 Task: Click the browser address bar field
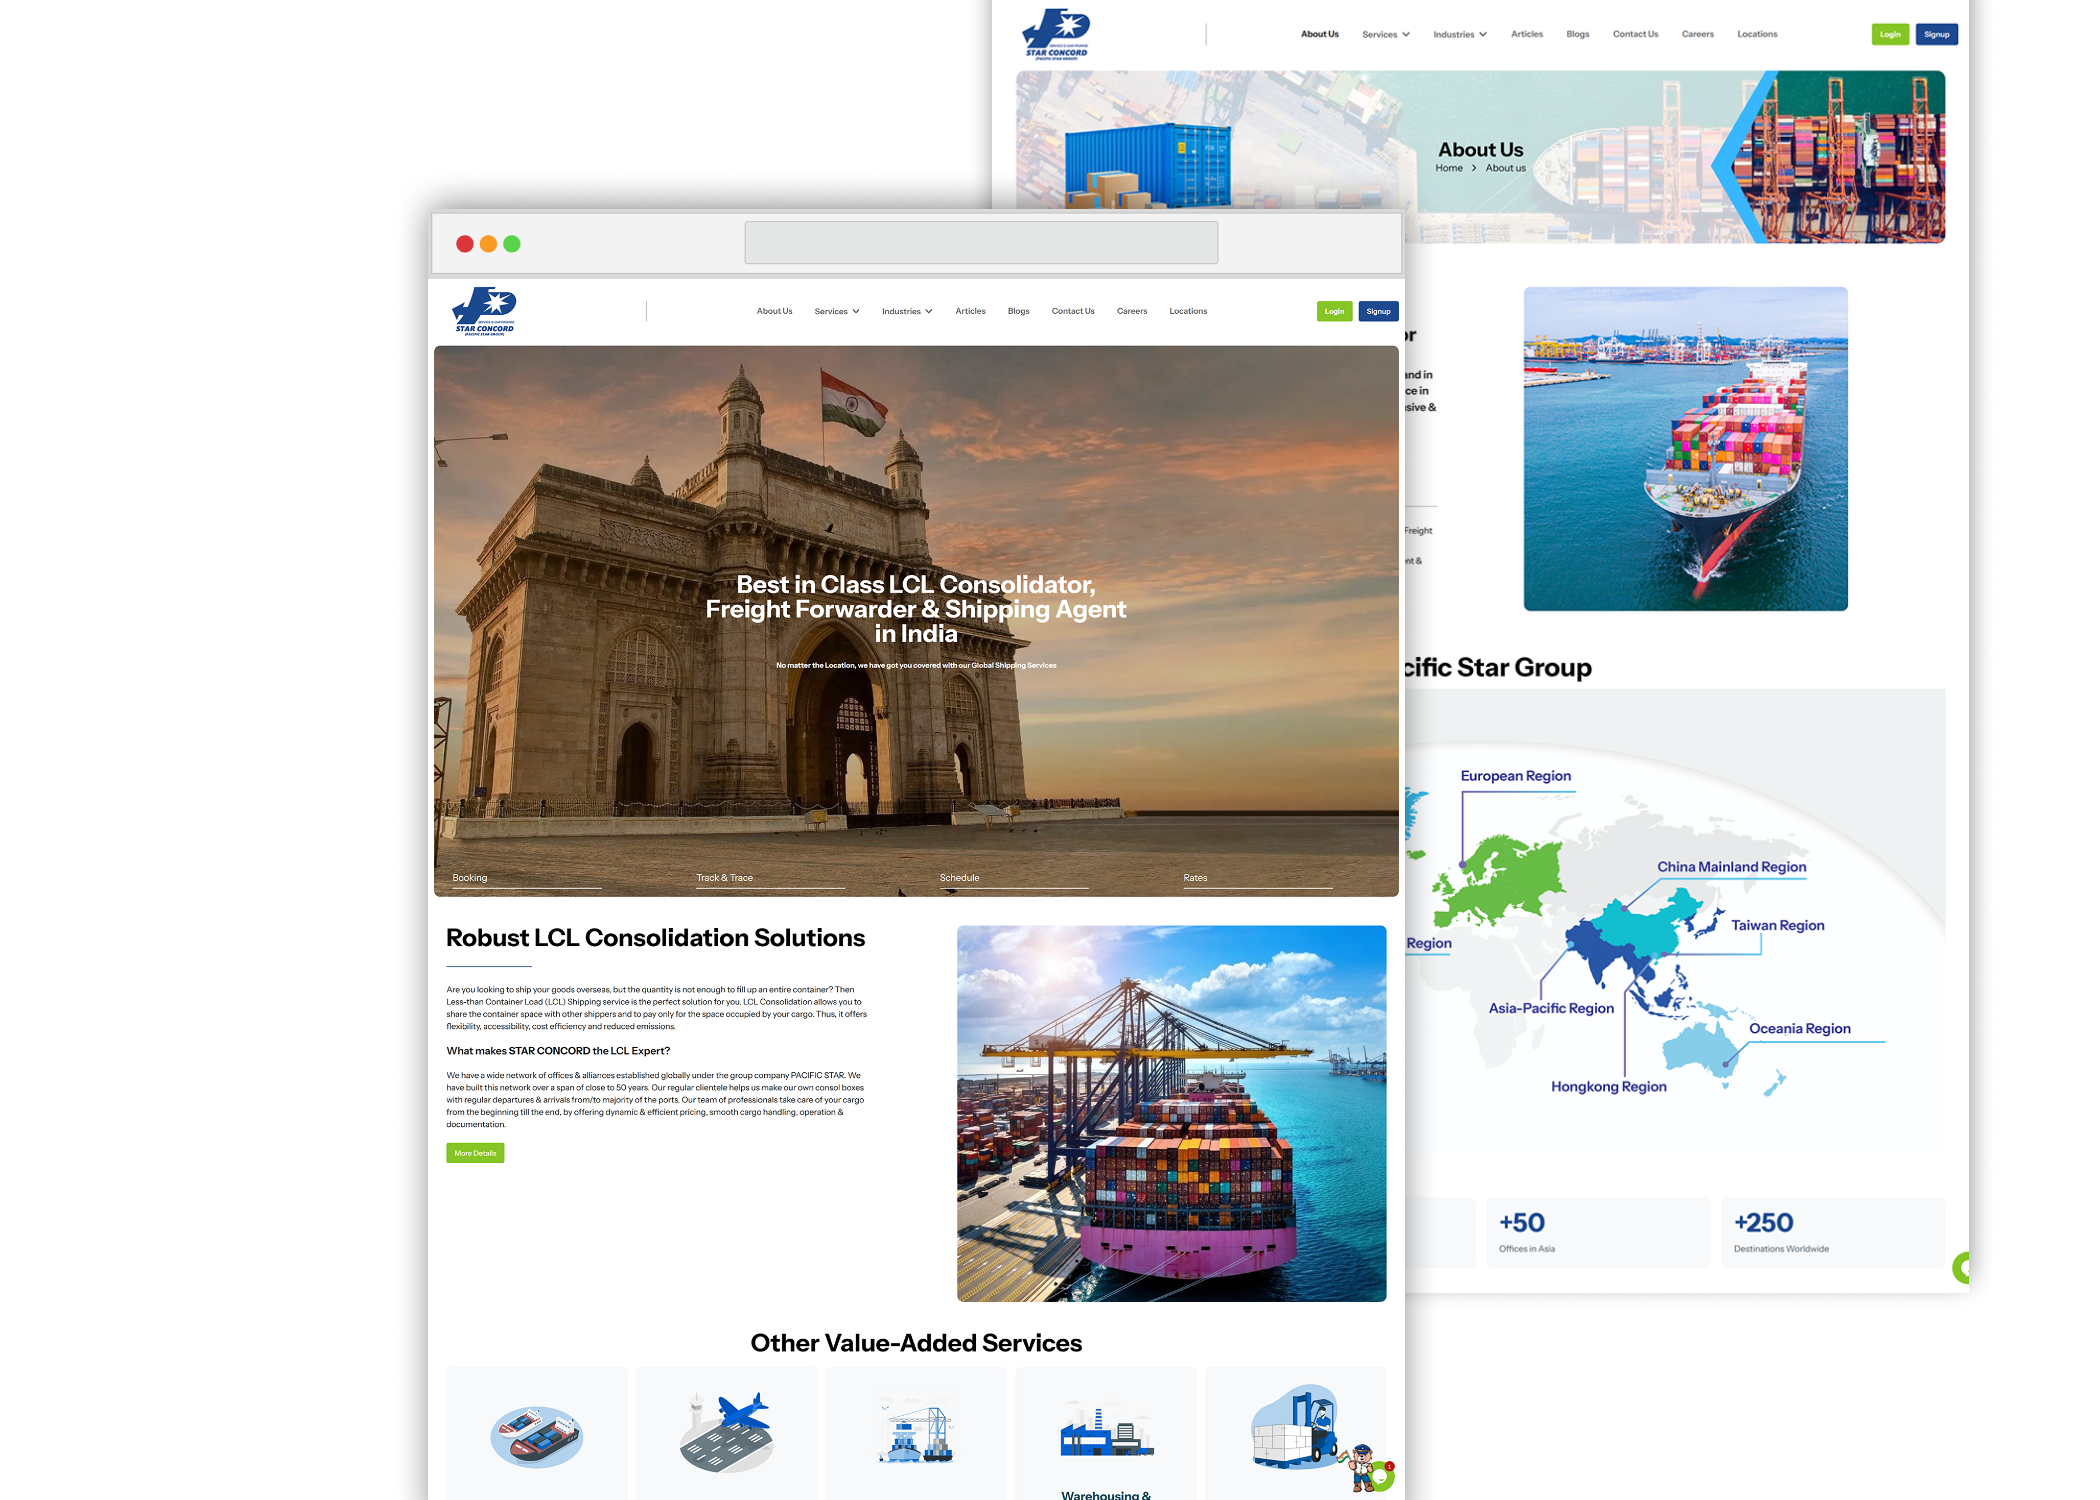point(981,243)
